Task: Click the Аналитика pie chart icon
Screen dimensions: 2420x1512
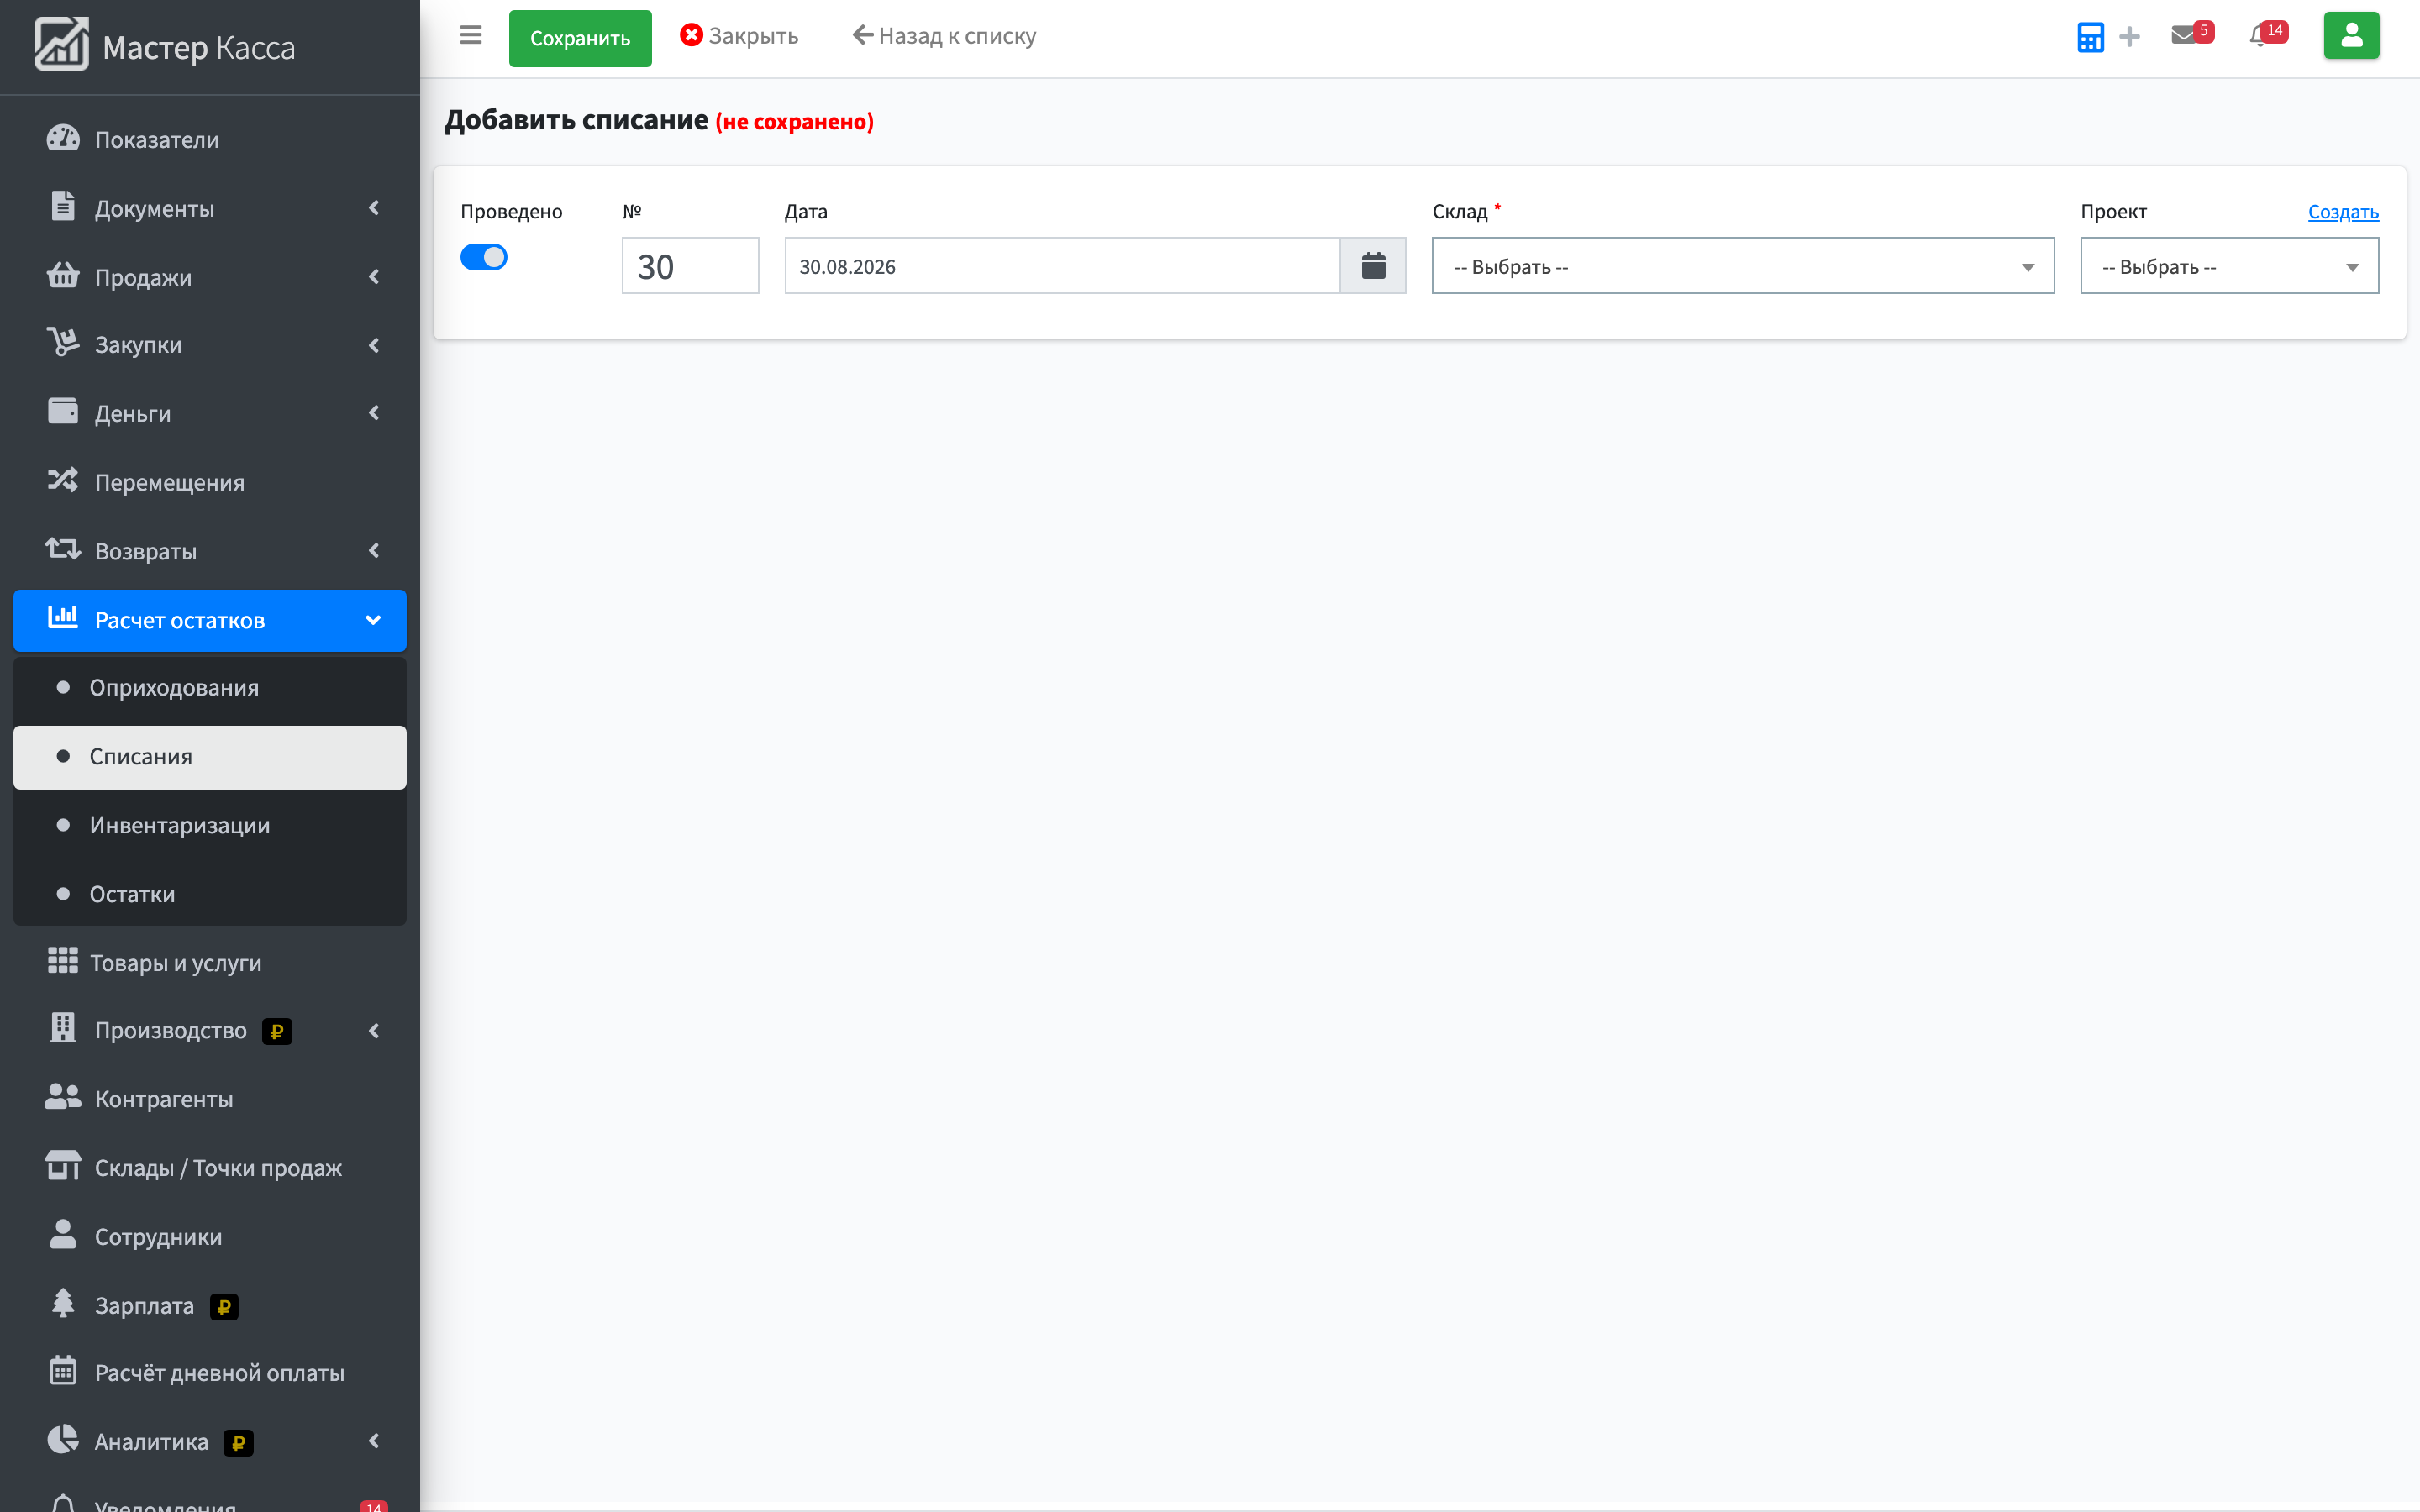Action: (x=63, y=1440)
